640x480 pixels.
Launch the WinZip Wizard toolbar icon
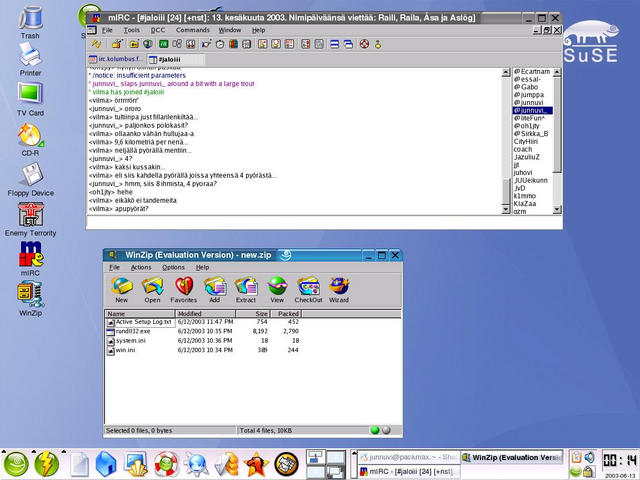tap(339, 289)
